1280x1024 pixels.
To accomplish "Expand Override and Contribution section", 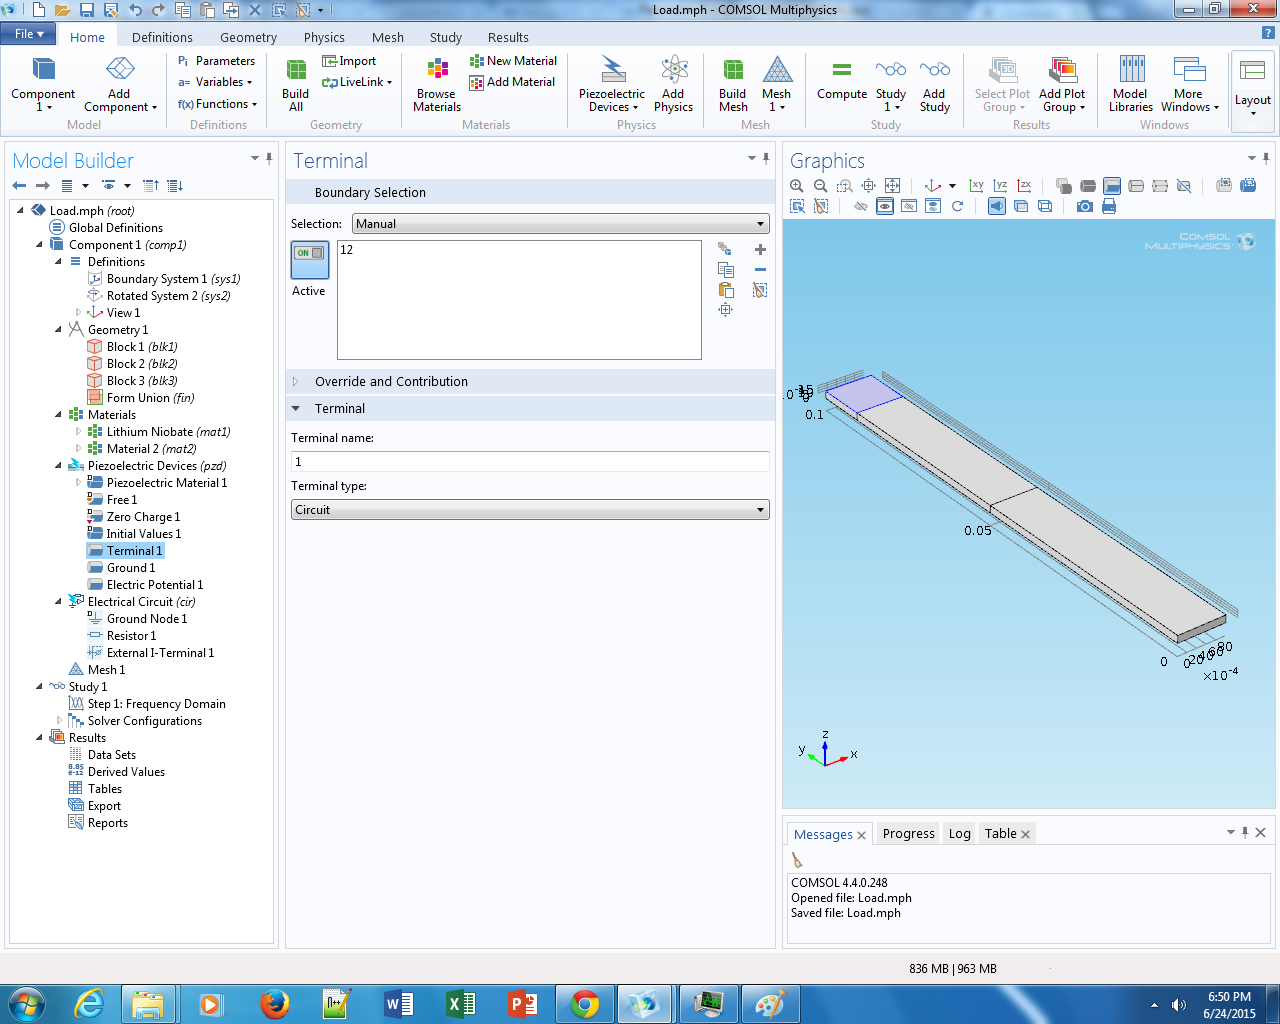I will (x=391, y=382).
